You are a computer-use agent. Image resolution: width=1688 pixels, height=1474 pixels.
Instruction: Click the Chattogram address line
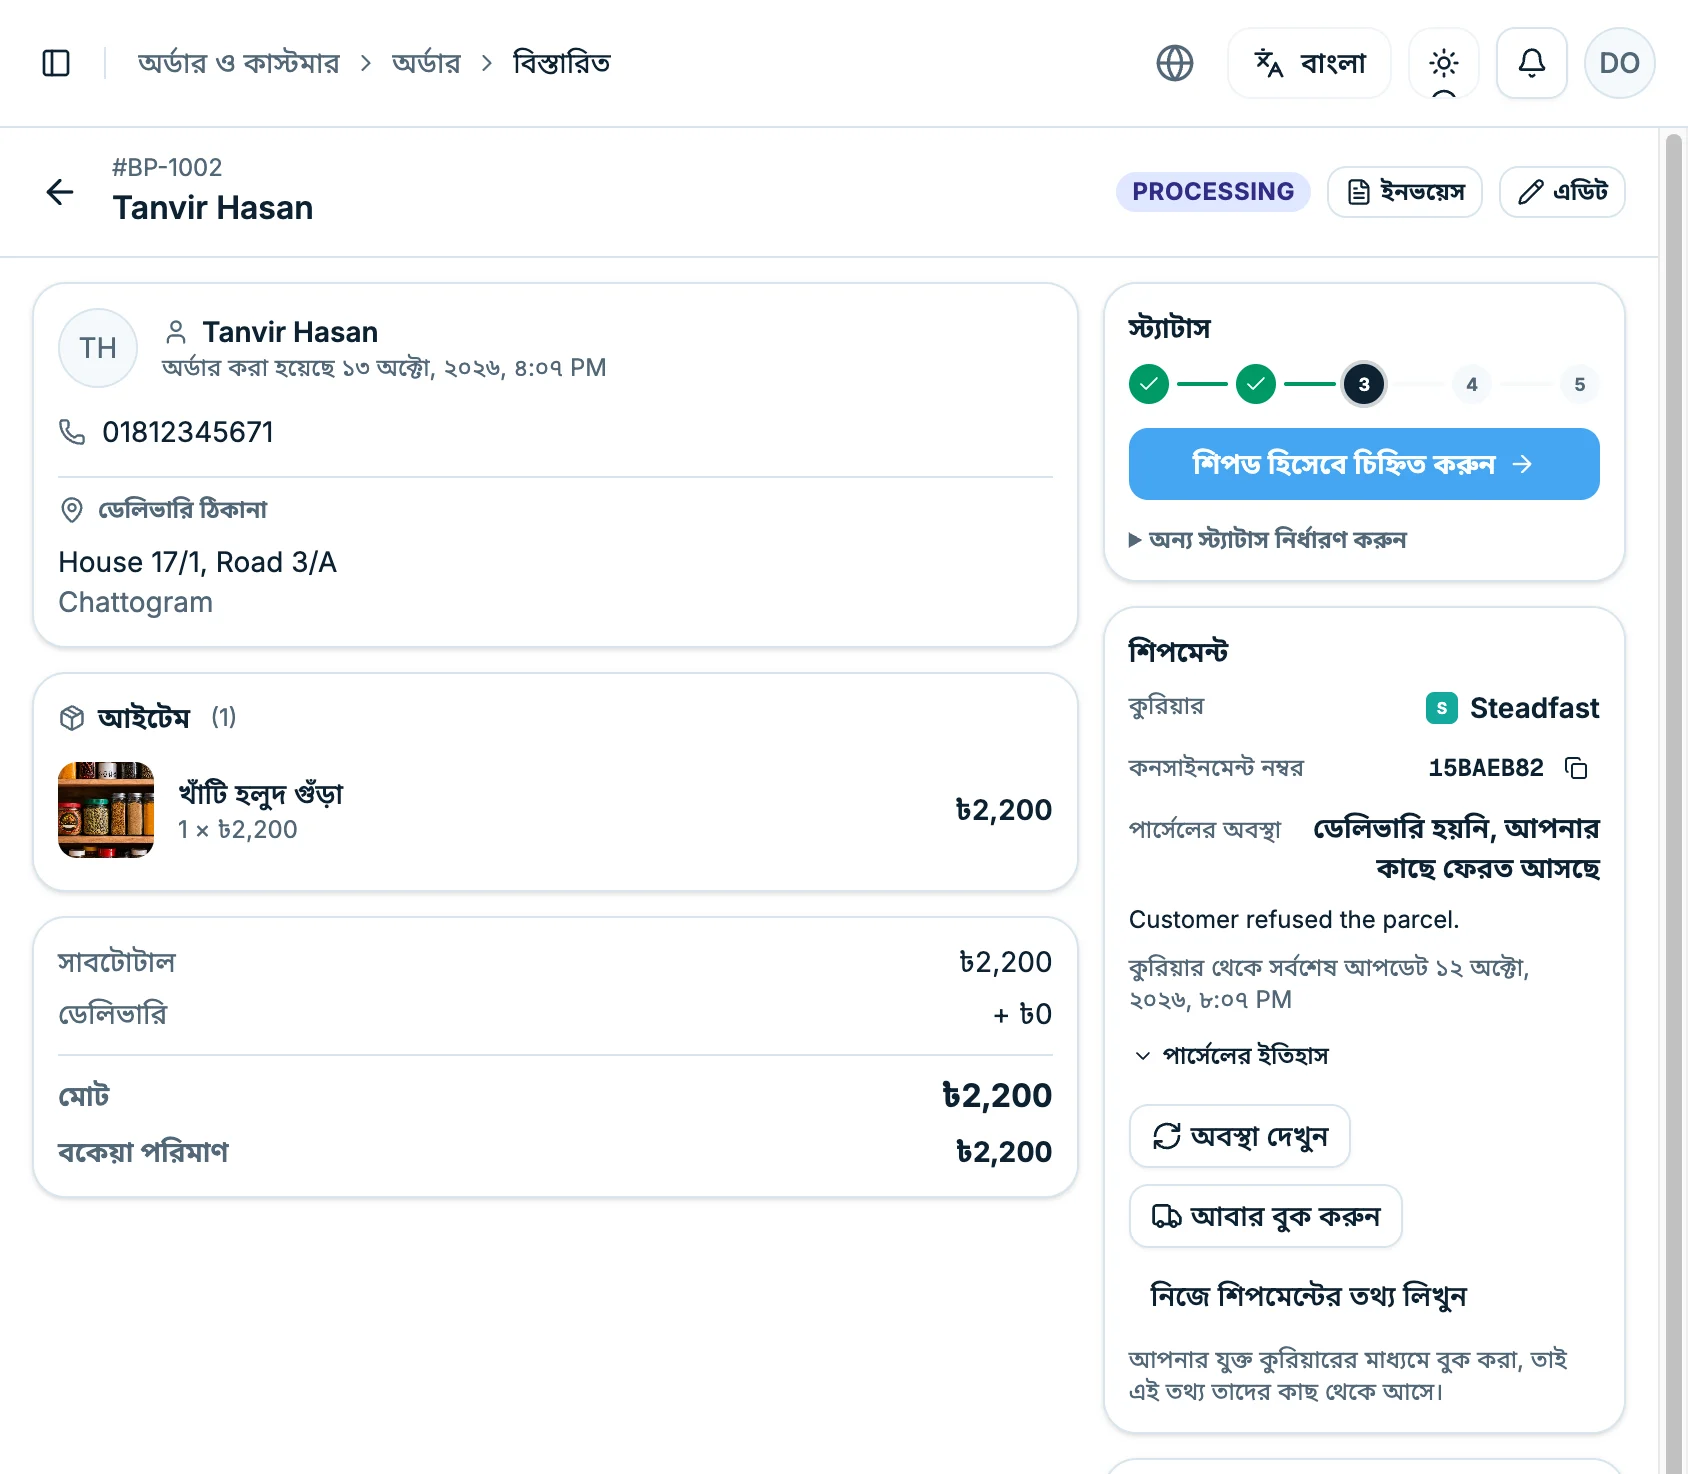coord(136,602)
